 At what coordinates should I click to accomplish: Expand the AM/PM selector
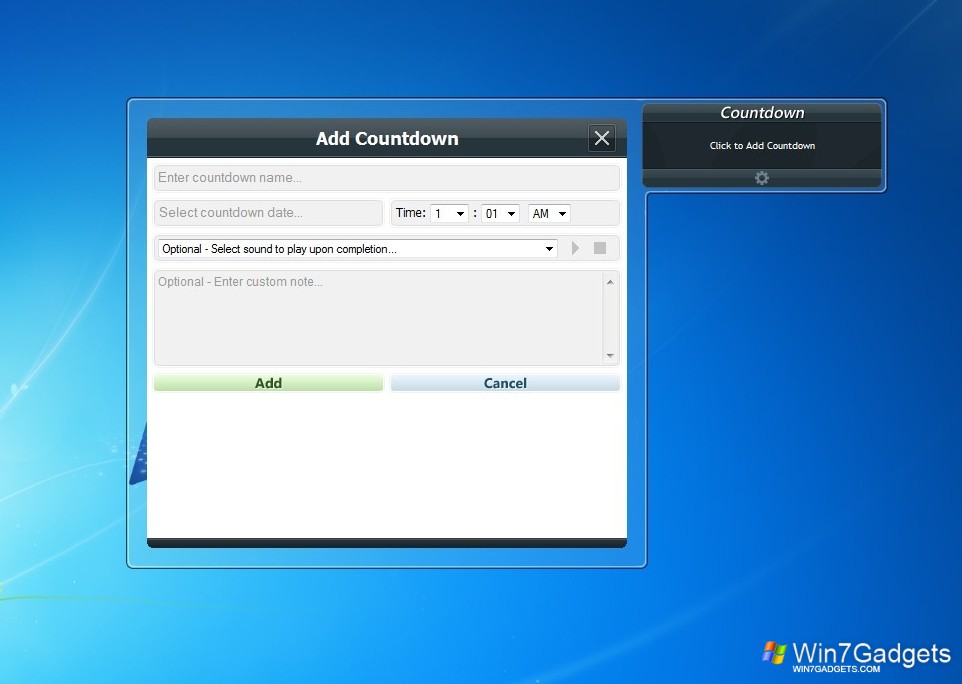click(x=548, y=213)
